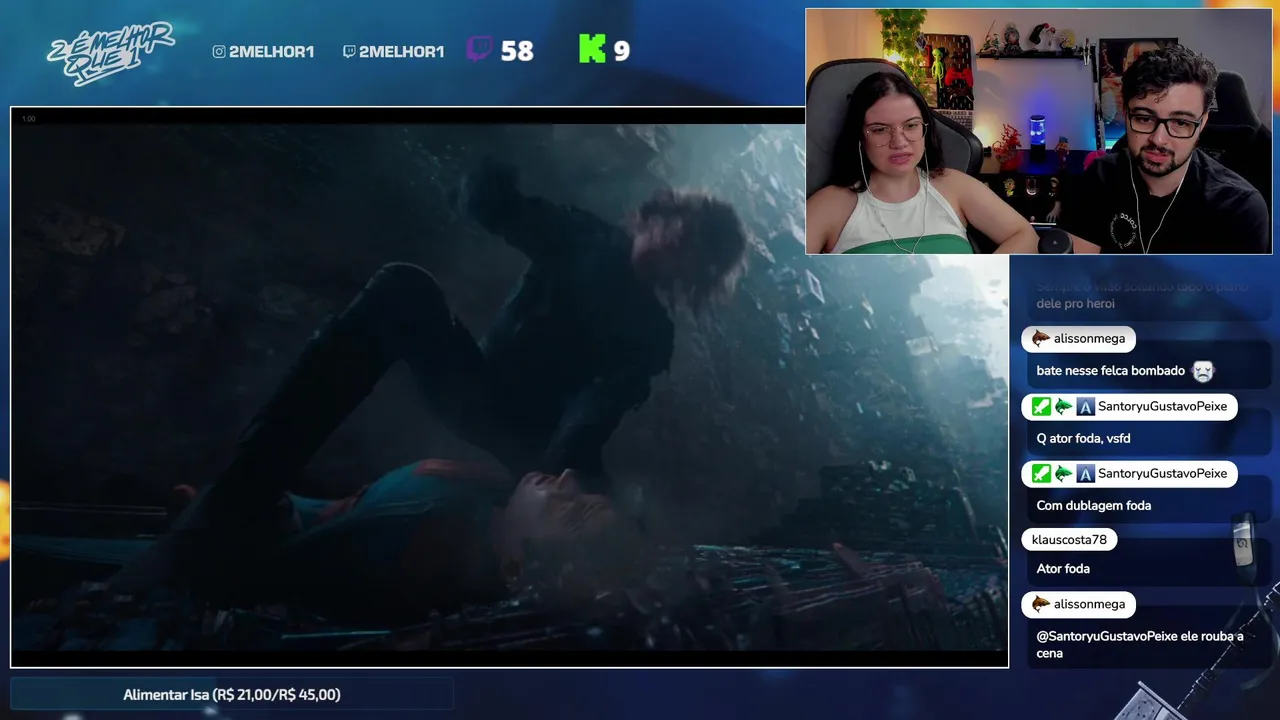Click the 'Alimentar Isa' donation goal bar
The image size is (1280, 720).
(x=232, y=694)
